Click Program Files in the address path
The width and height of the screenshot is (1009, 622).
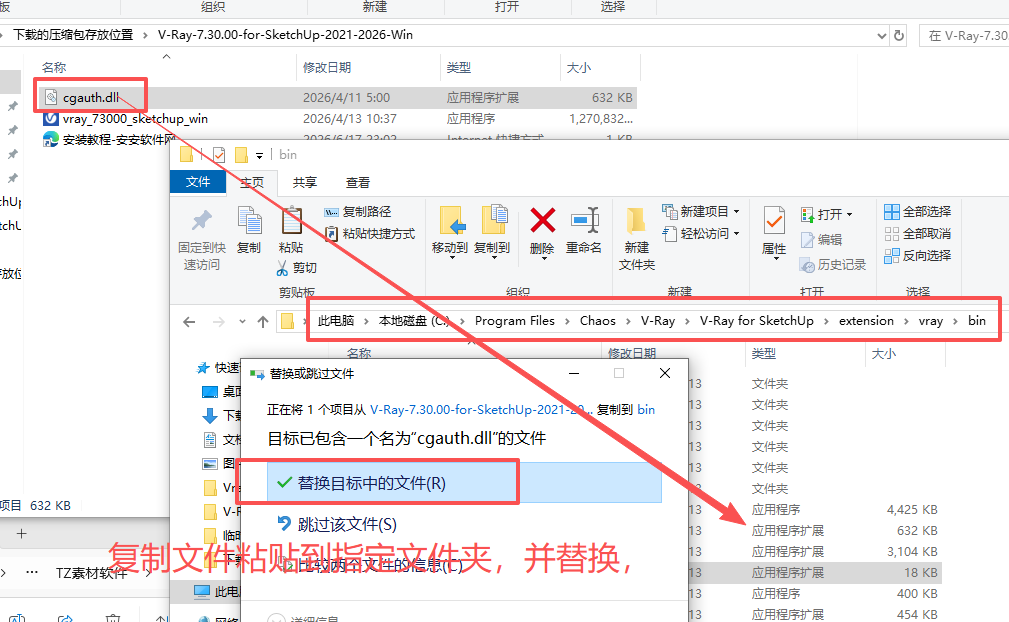point(514,320)
